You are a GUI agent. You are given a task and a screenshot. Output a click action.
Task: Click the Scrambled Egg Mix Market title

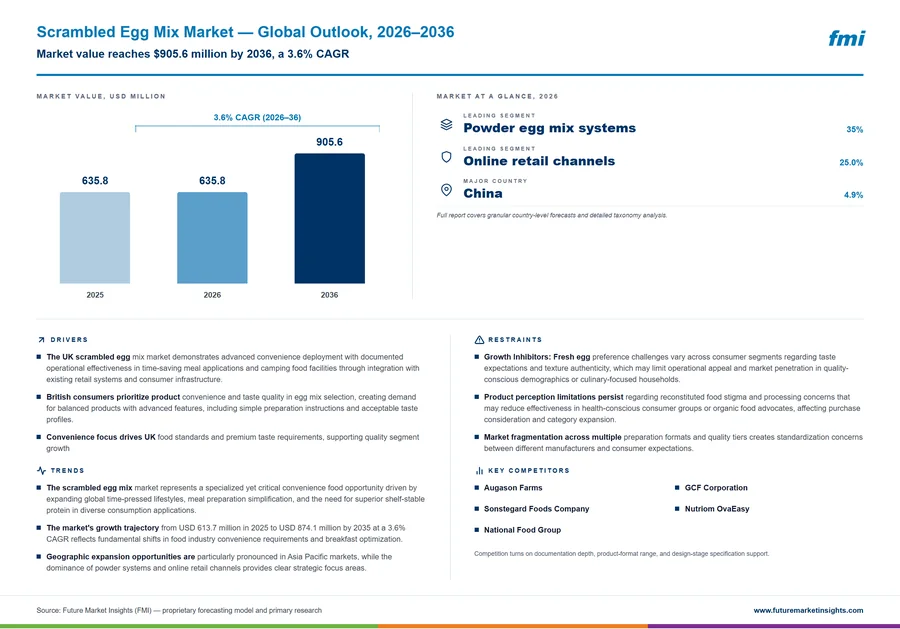point(245,32)
